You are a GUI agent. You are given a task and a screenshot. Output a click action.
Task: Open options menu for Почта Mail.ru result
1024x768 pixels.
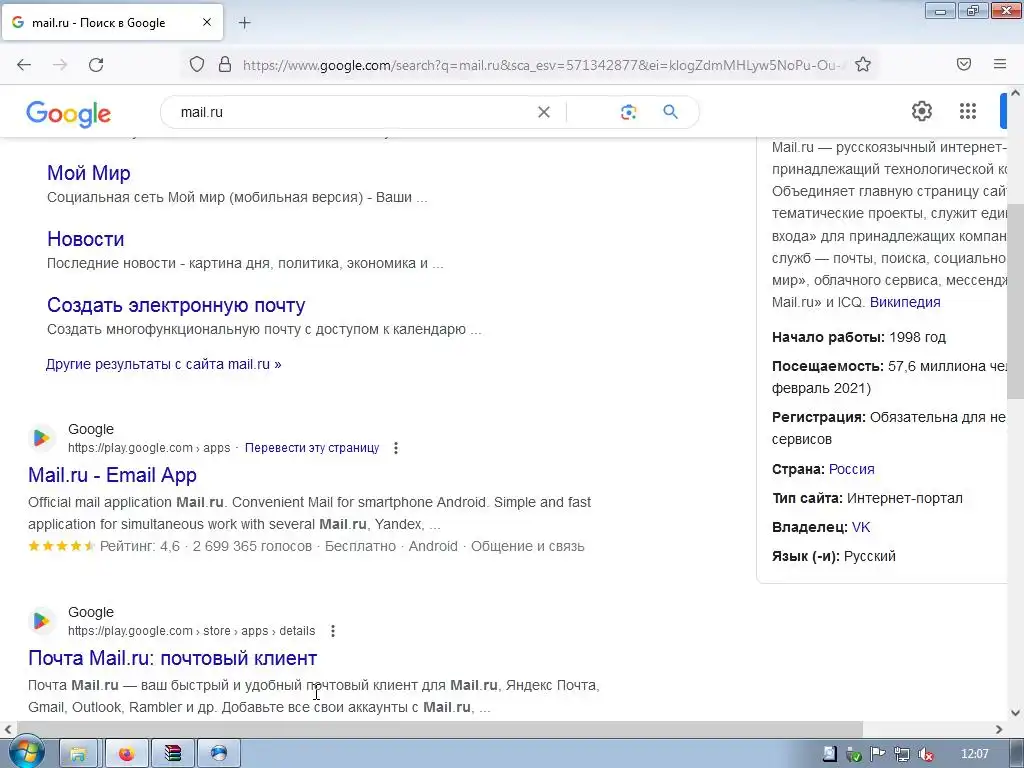[332, 631]
